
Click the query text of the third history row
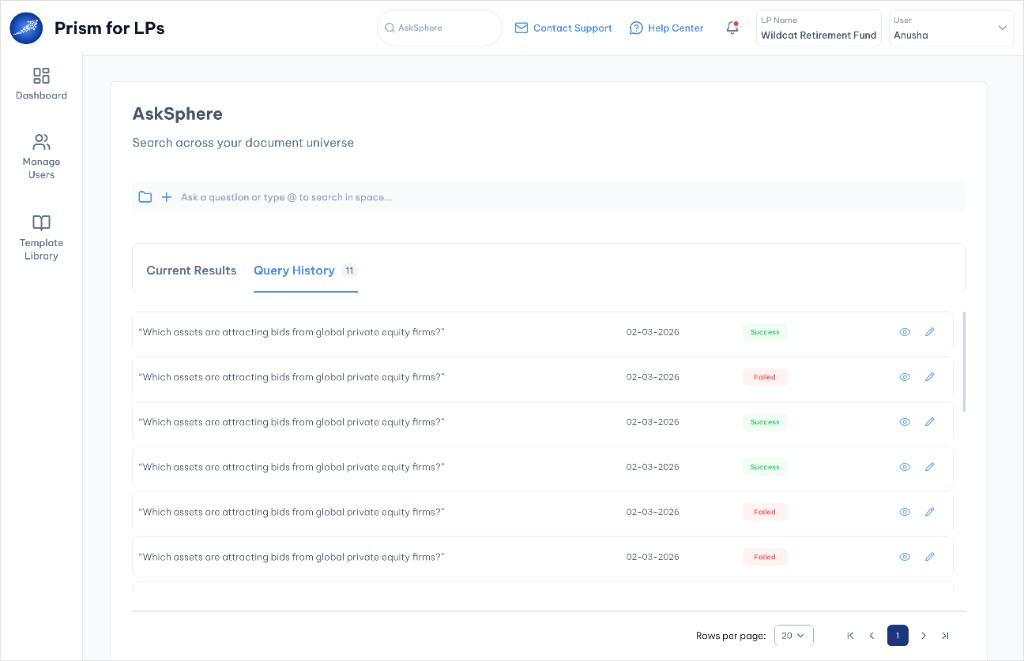click(x=291, y=422)
